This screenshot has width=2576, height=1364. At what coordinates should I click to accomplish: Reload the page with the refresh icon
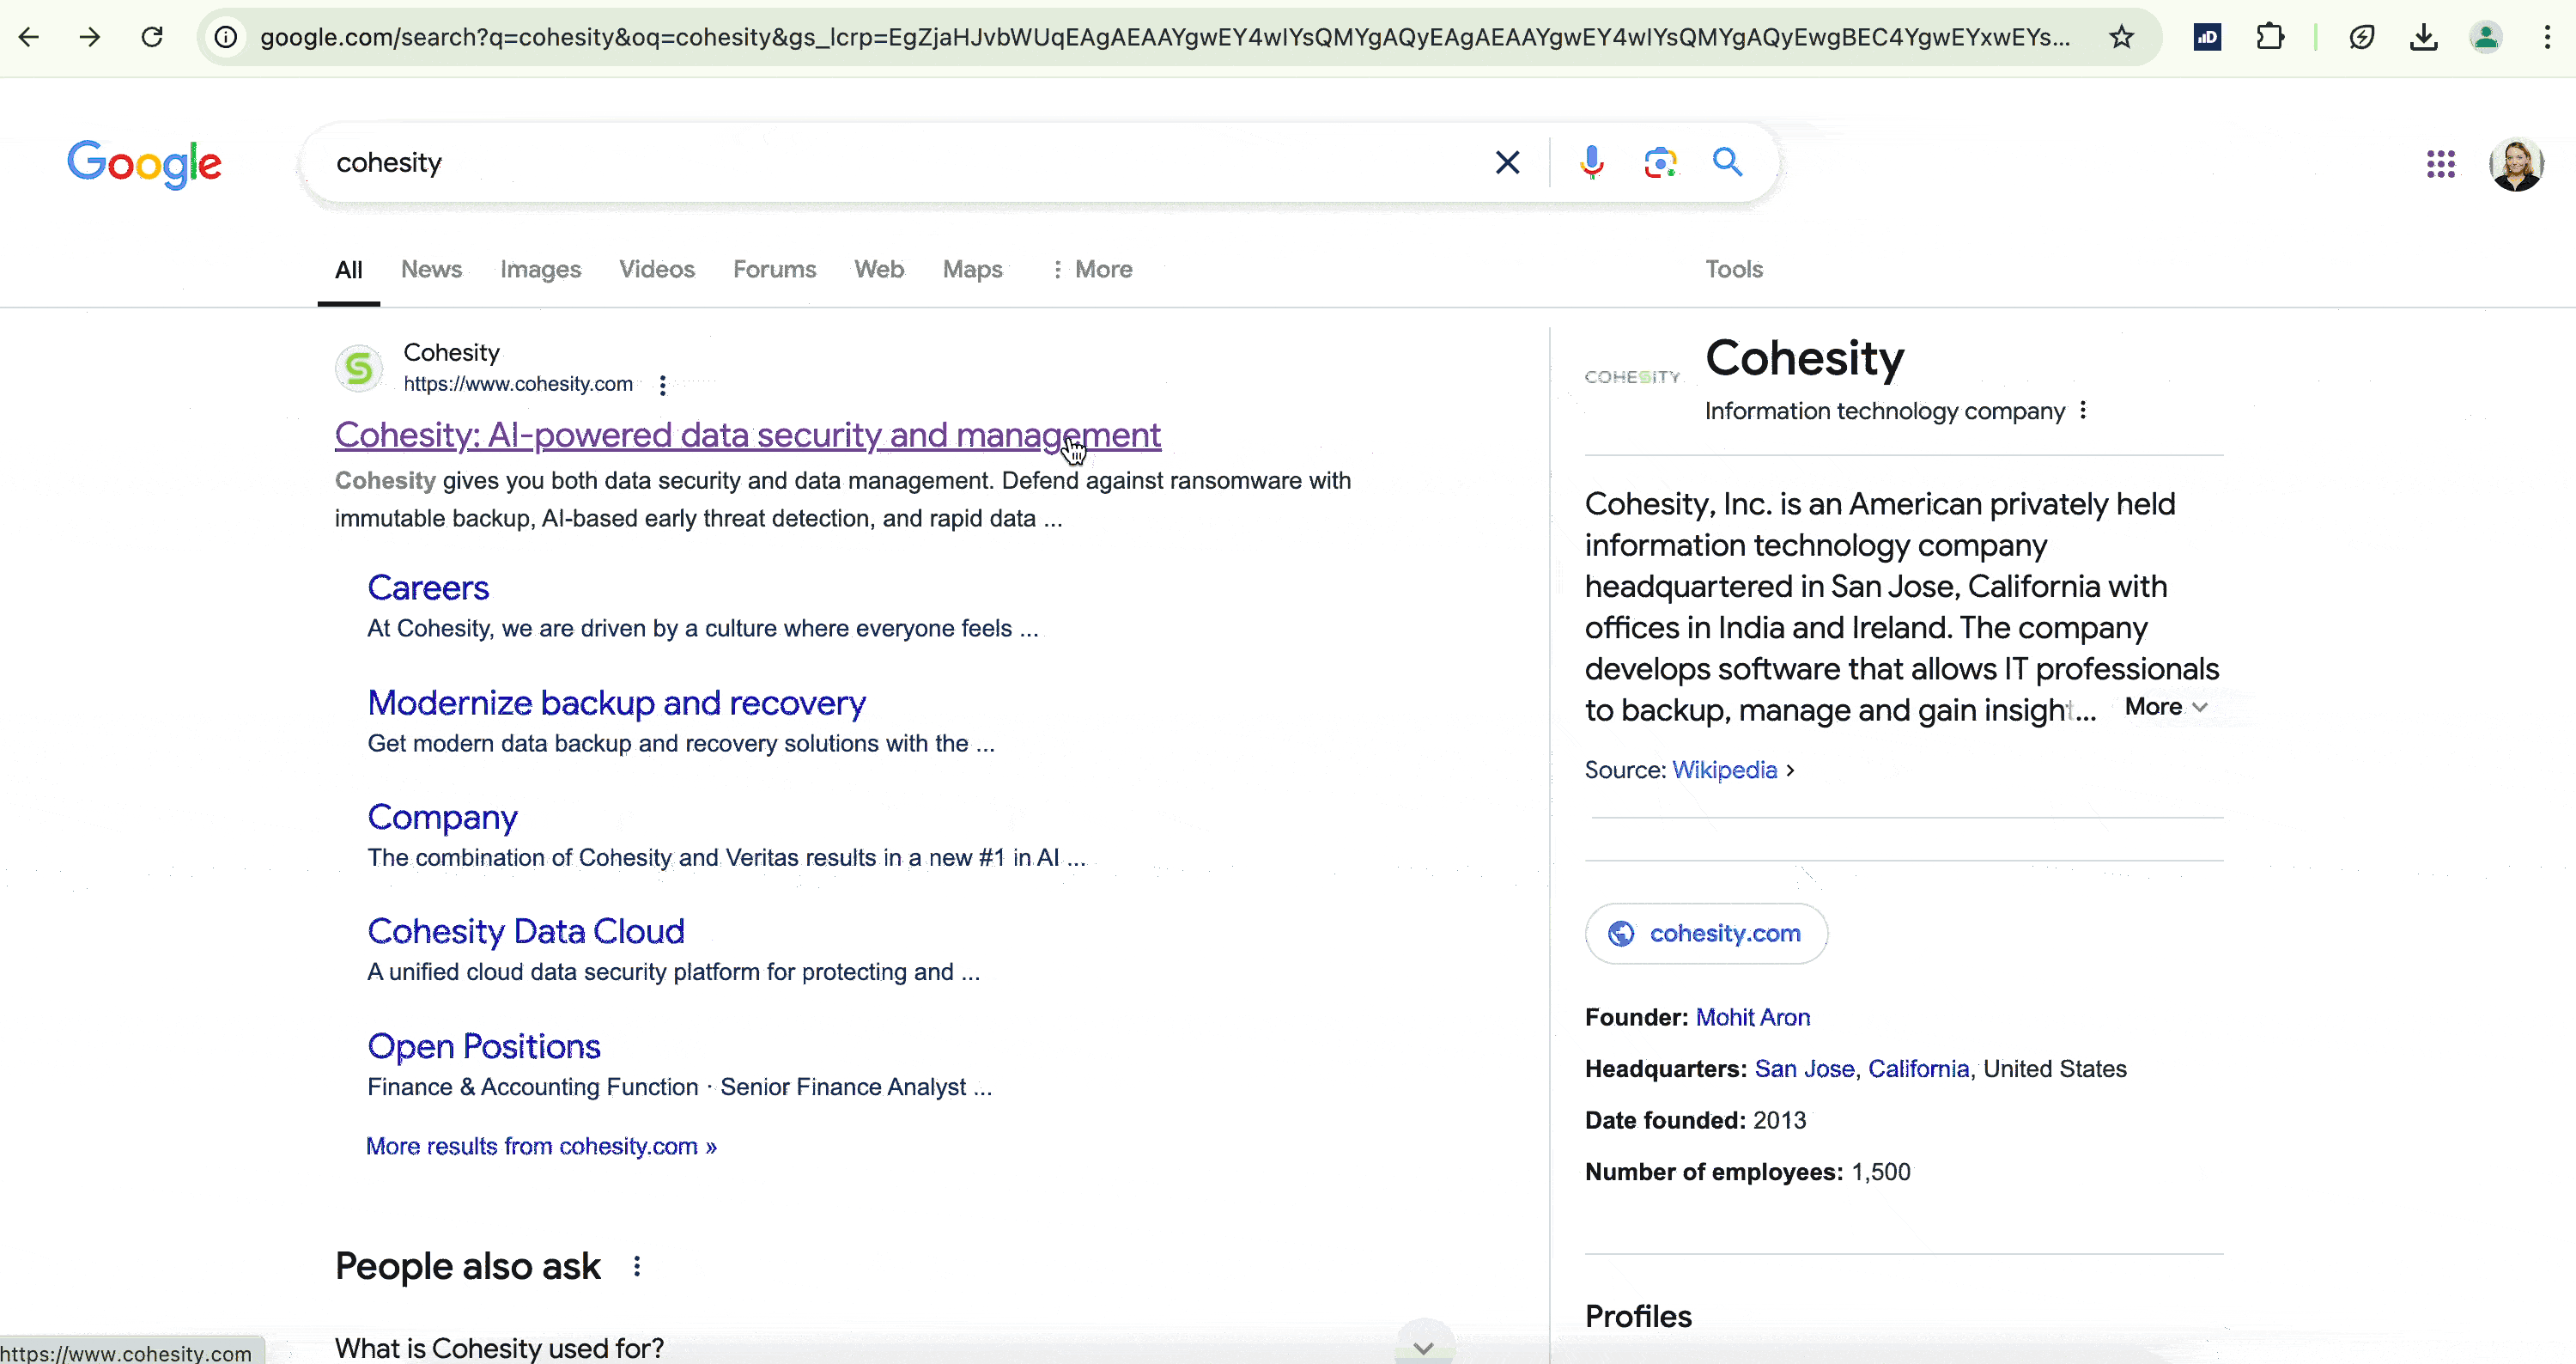[152, 37]
